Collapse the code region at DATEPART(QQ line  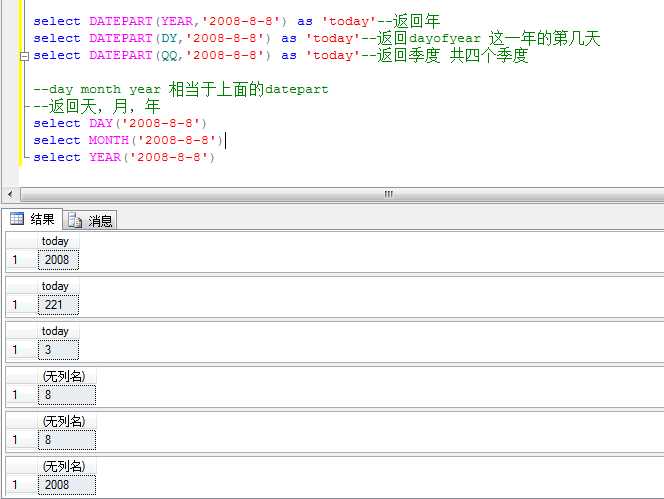pyautogui.click(x=25, y=56)
